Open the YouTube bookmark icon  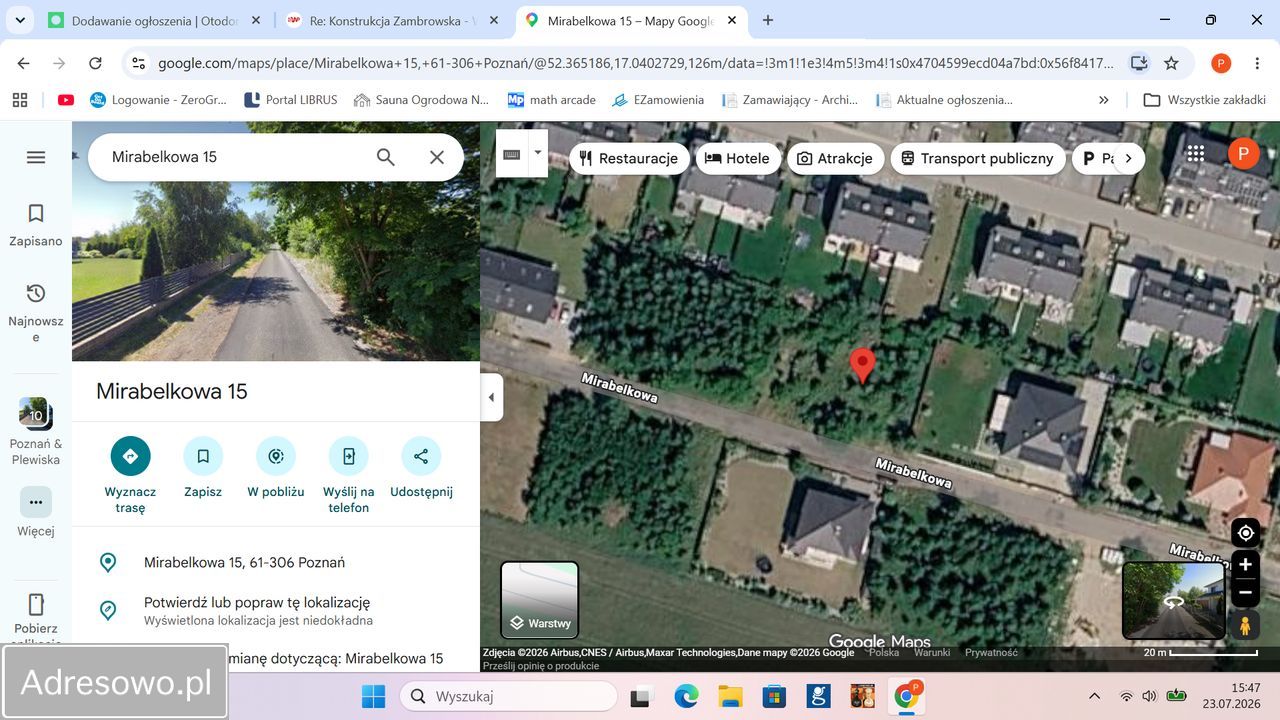tap(66, 100)
